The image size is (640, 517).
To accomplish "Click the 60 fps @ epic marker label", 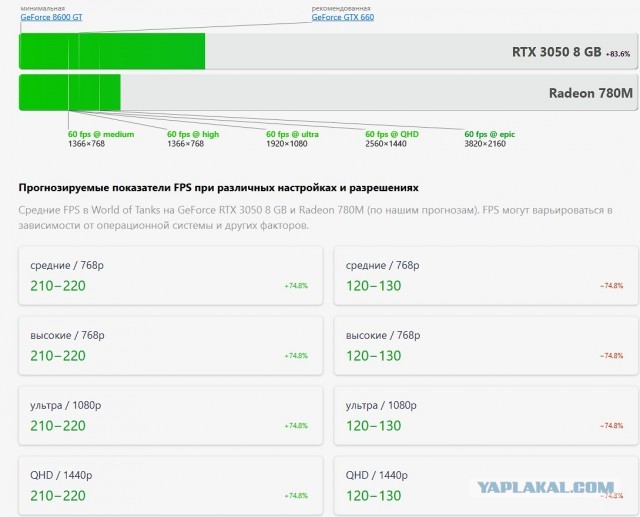I will pos(490,134).
